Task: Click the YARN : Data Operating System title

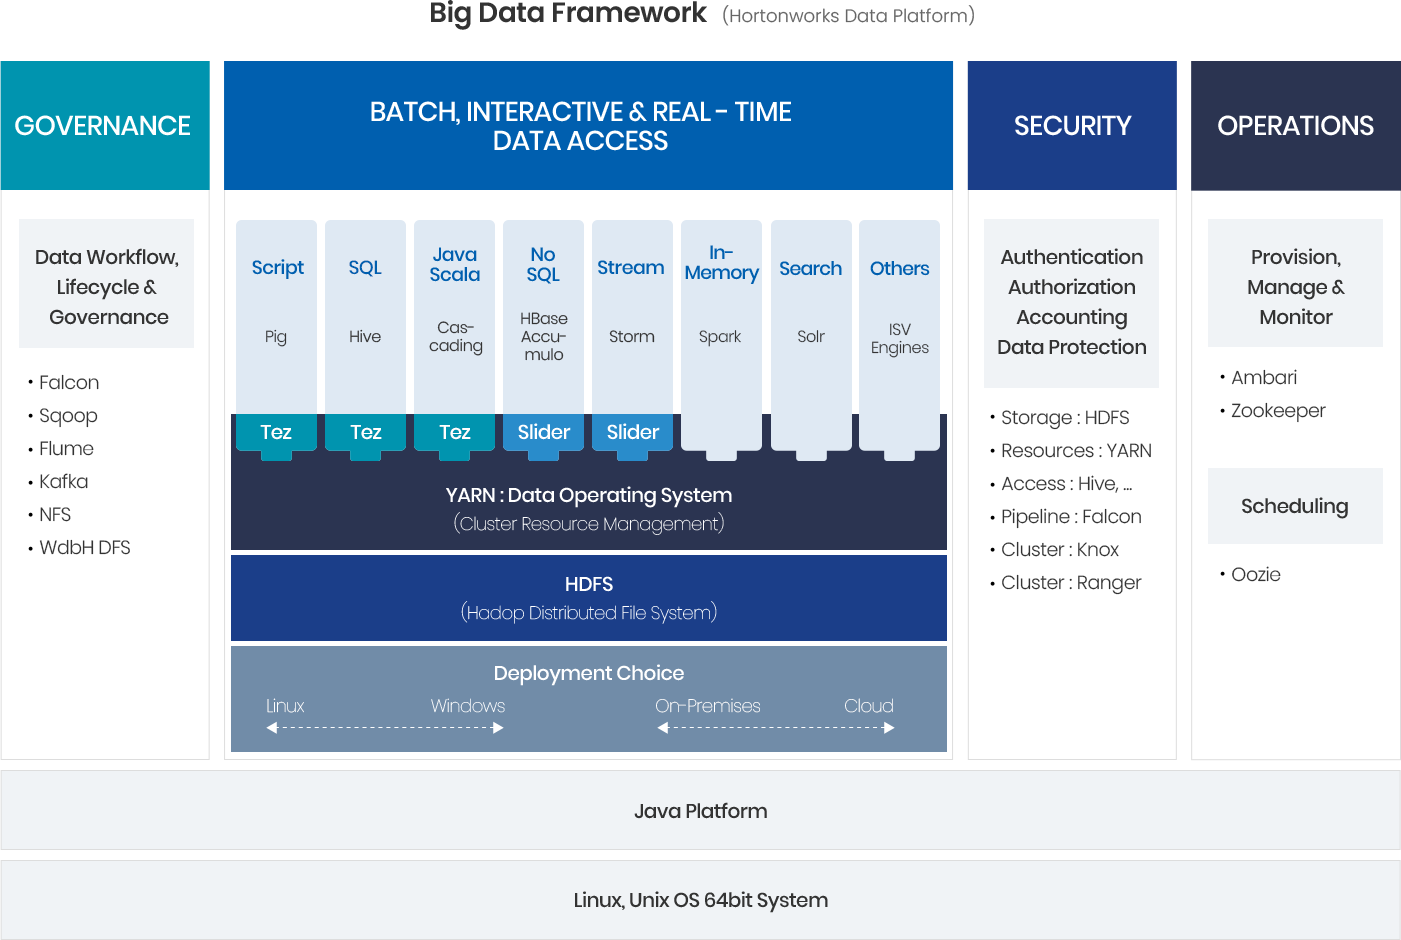Action: pos(589,495)
